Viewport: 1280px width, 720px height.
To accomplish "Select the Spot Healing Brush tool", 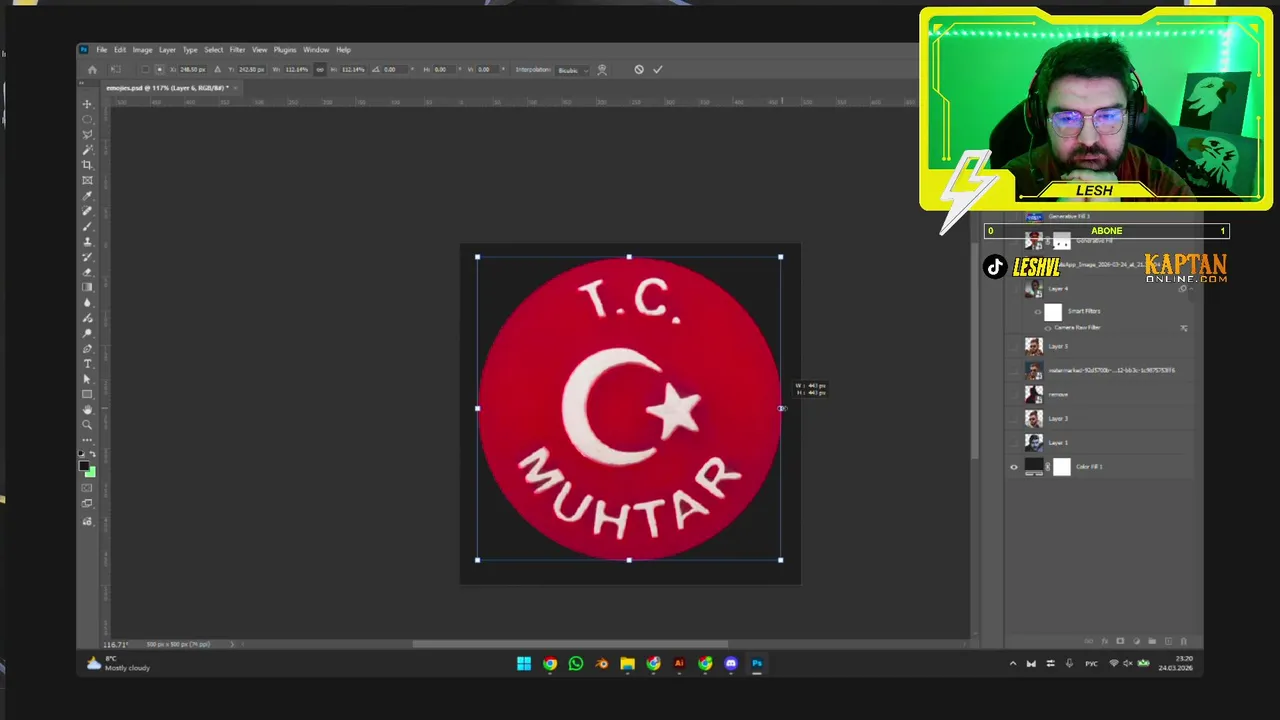I will pos(87,211).
